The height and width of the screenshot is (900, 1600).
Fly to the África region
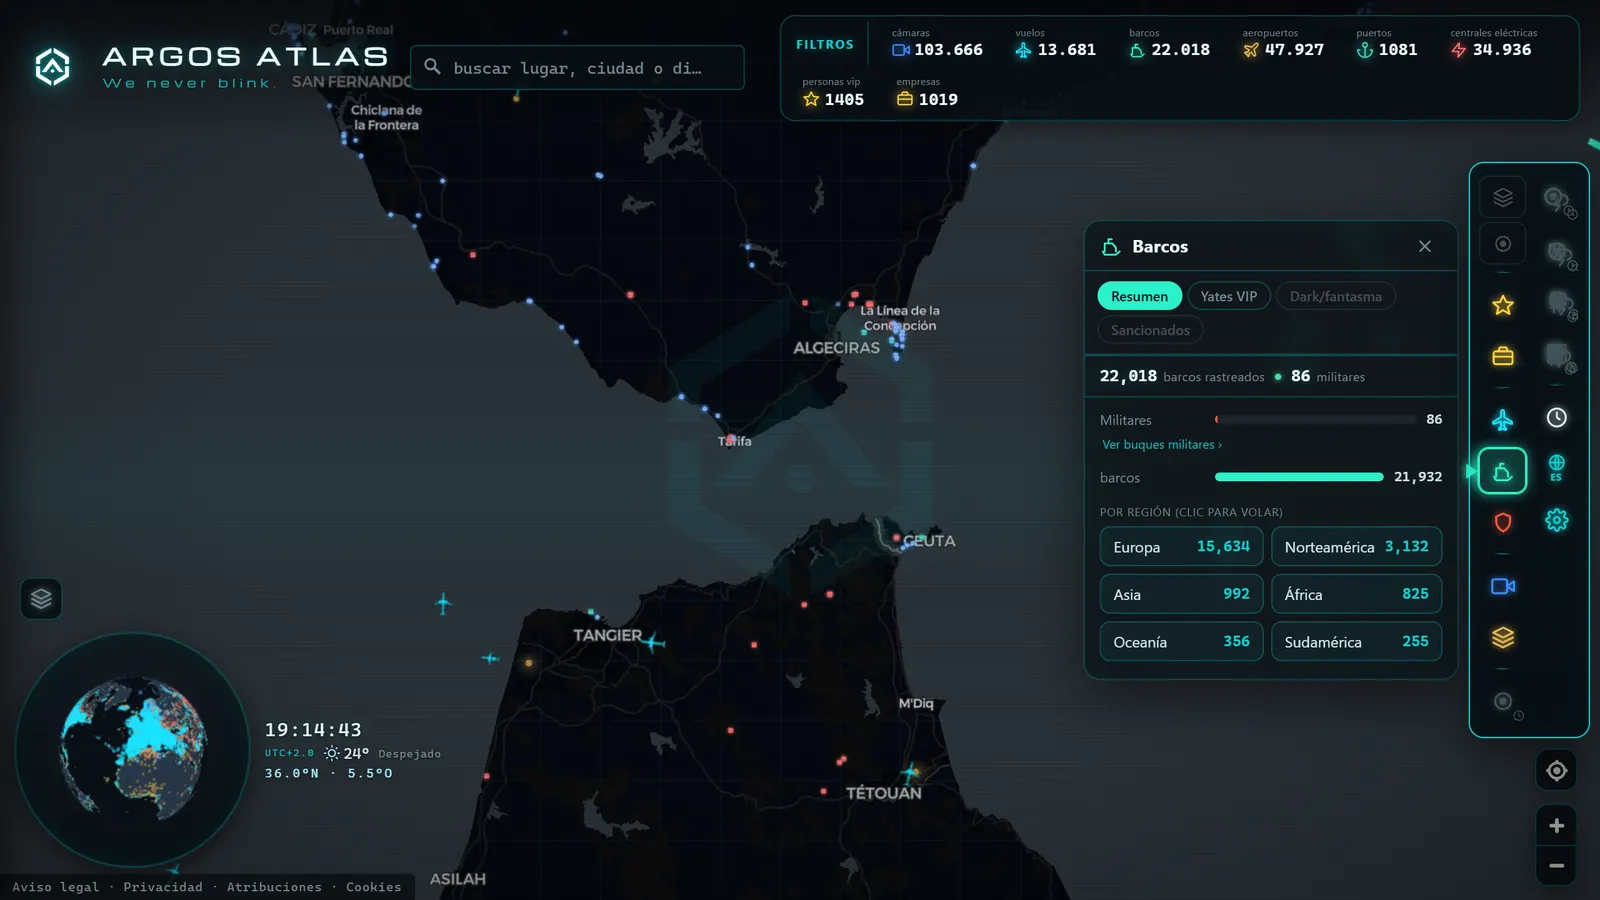coord(1356,594)
